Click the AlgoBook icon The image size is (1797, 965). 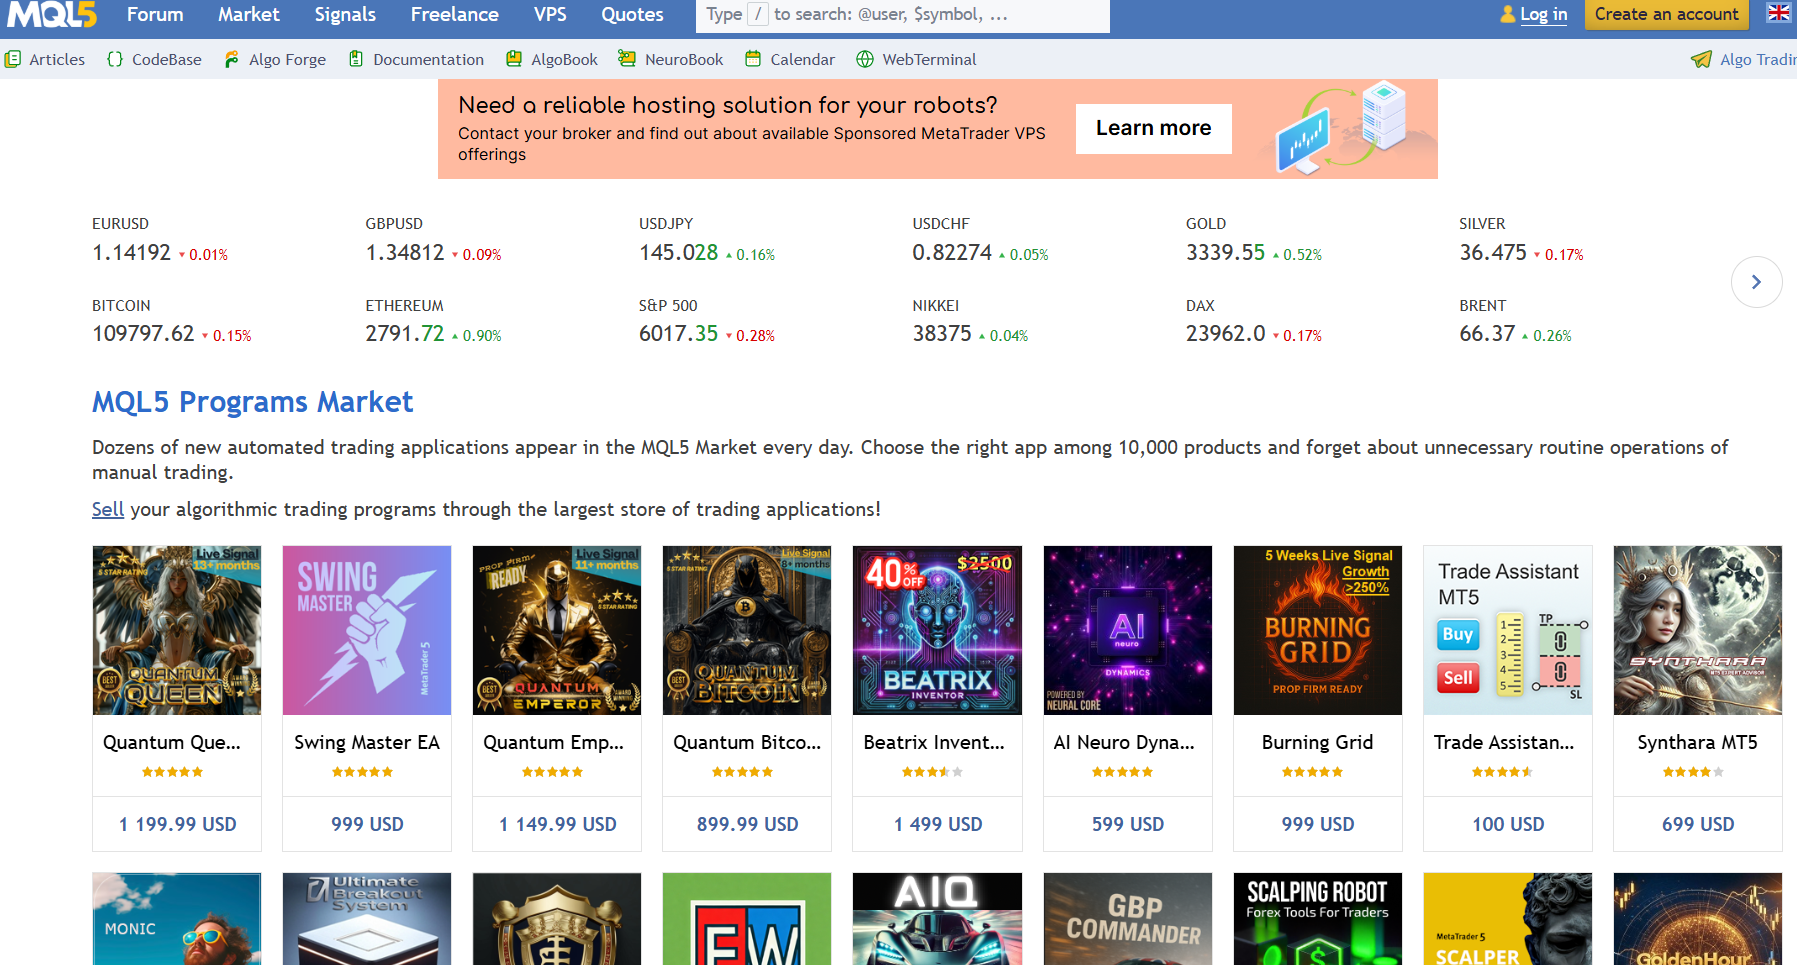pyautogui.click(x=514, y=59)
